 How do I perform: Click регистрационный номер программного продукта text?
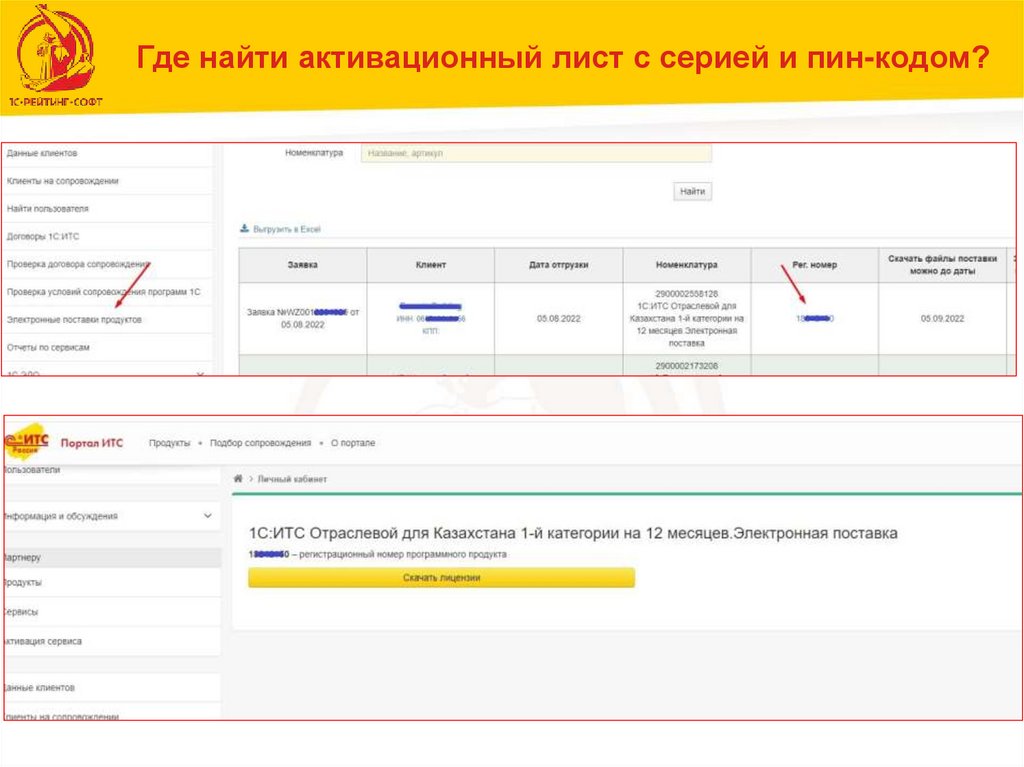coord(402,554)
